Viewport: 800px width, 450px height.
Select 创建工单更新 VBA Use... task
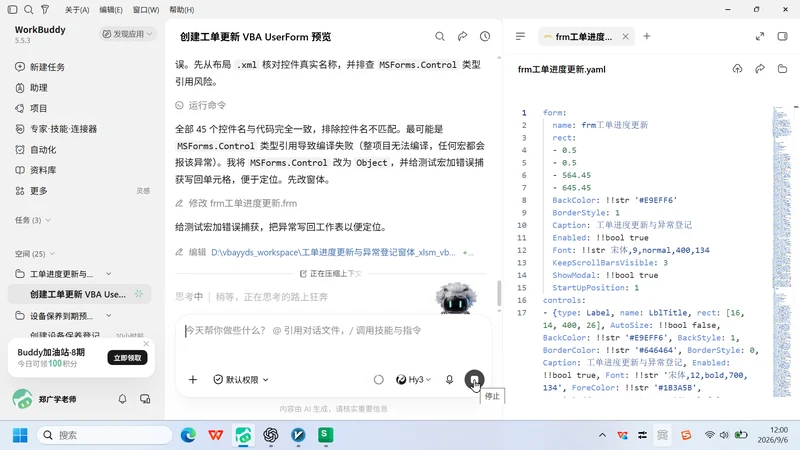point(79,294)
